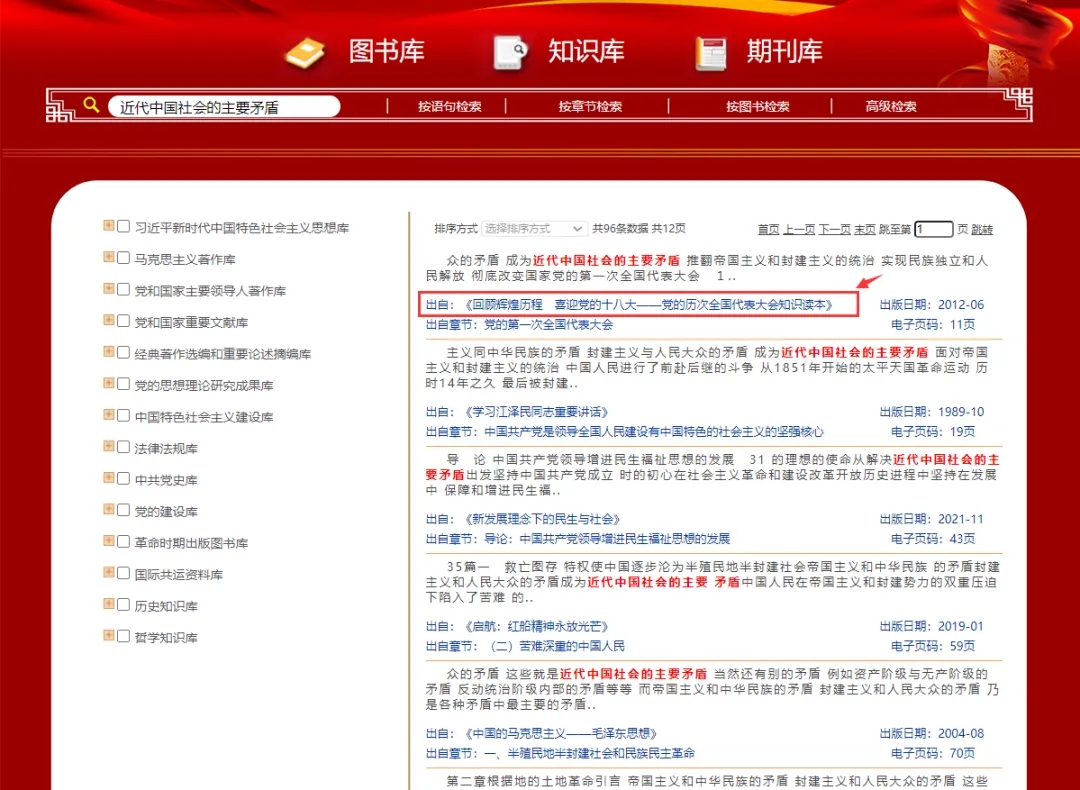This screenshot has width=1080, height=790.
Task: Switch to 按章节检索 search mode
Action: (x=590, y=107)
